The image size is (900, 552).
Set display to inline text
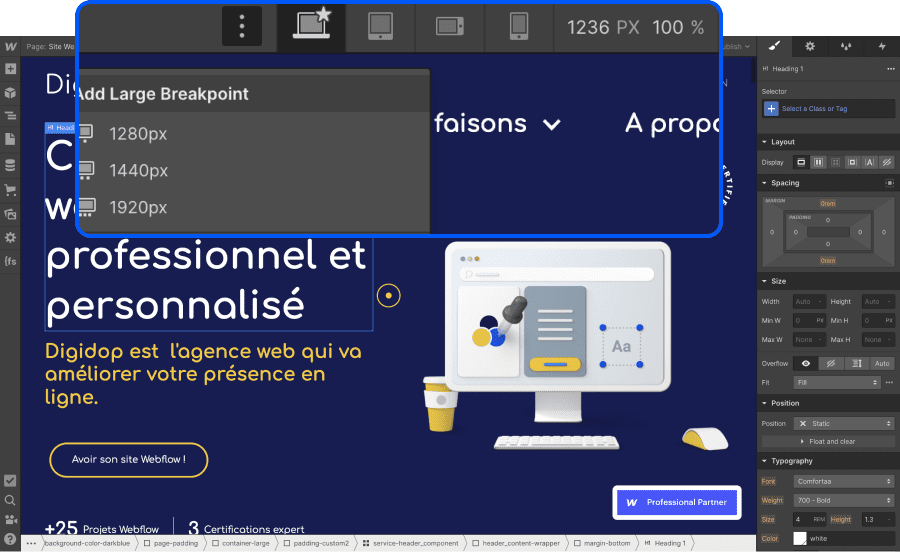click(x=870, y=162)
